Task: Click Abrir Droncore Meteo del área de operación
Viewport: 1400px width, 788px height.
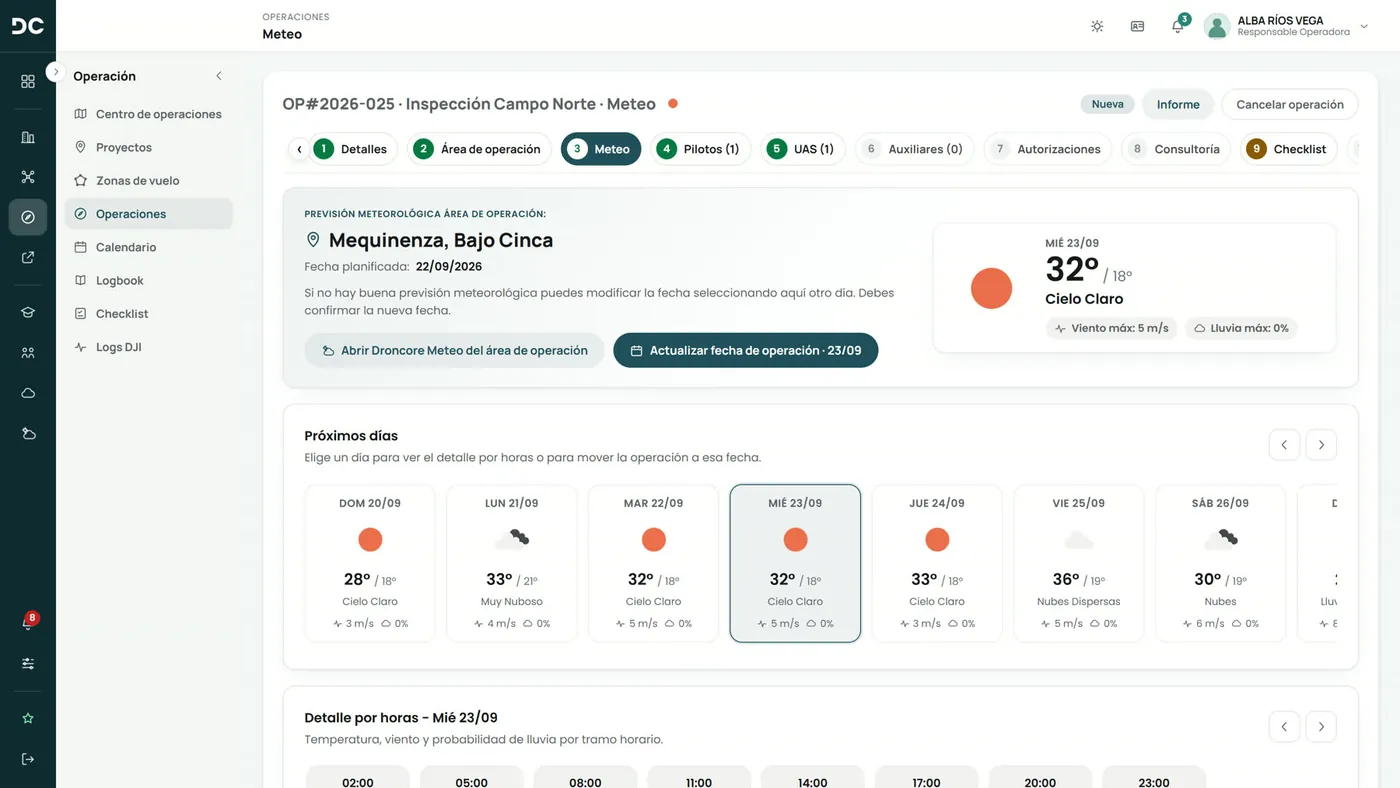Action: [454, 350]
